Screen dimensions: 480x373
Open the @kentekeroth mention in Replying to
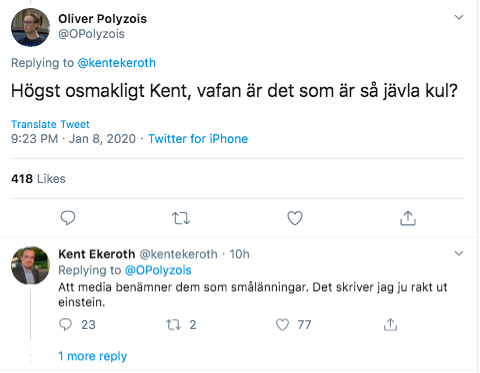click(117, 63)
